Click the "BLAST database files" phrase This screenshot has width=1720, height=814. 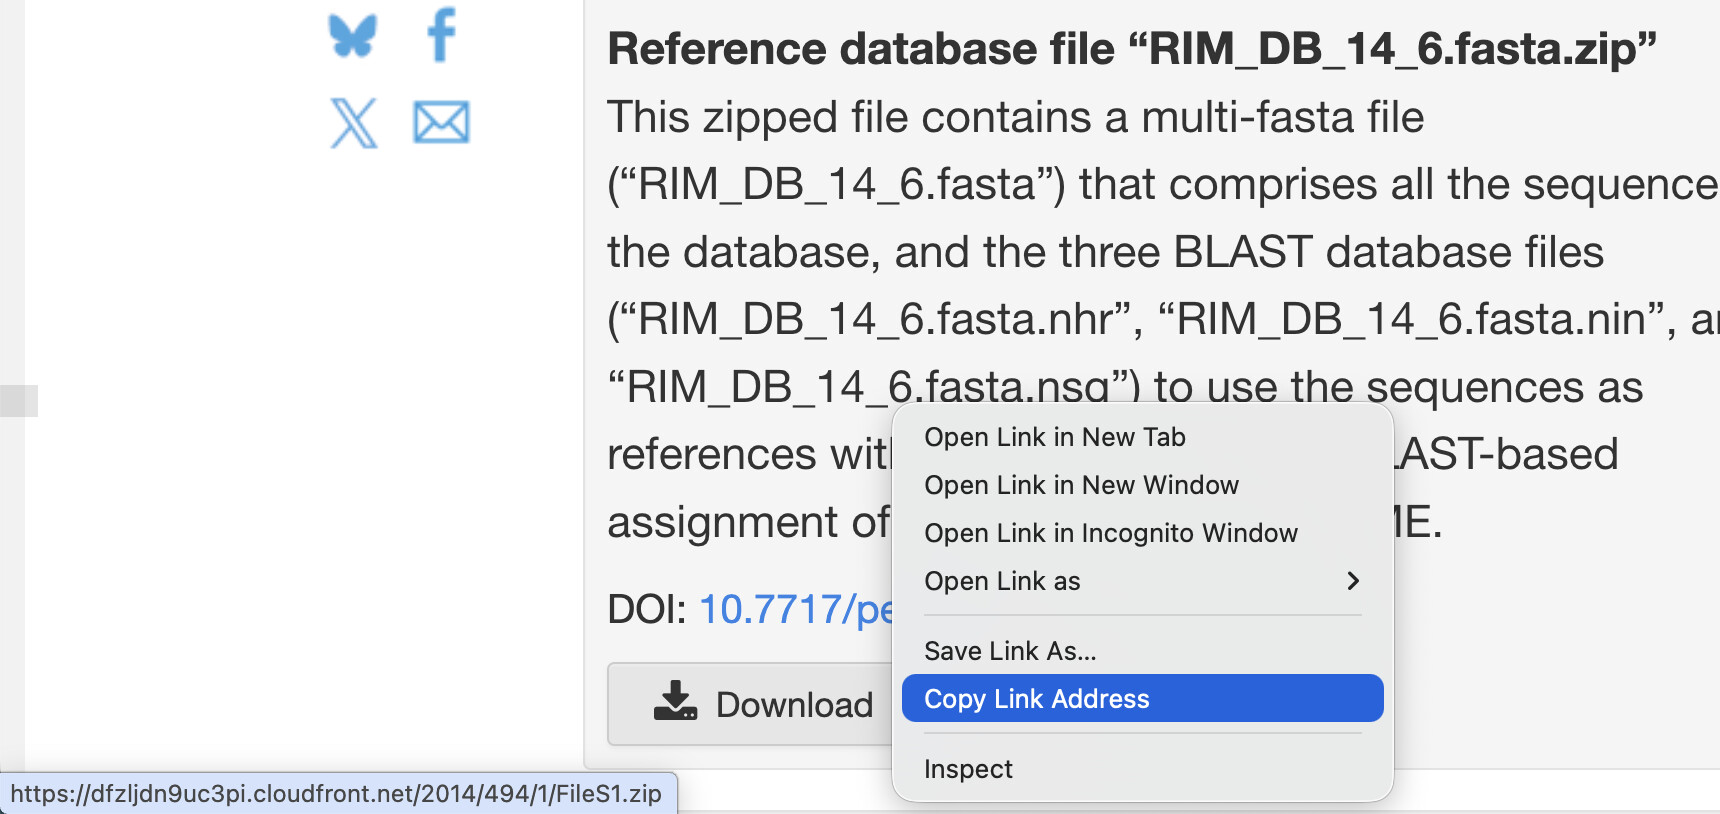(x=1388, y=252)
